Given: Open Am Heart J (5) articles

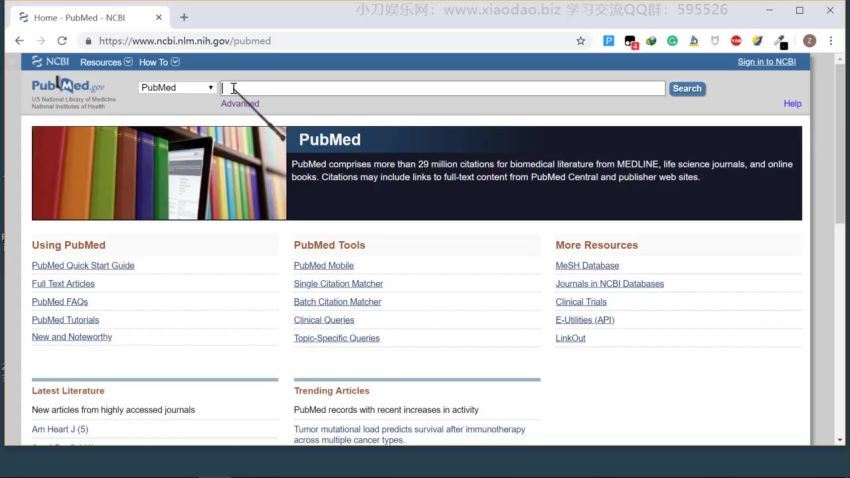Looking at the screenshot, I should pos(60,429).
